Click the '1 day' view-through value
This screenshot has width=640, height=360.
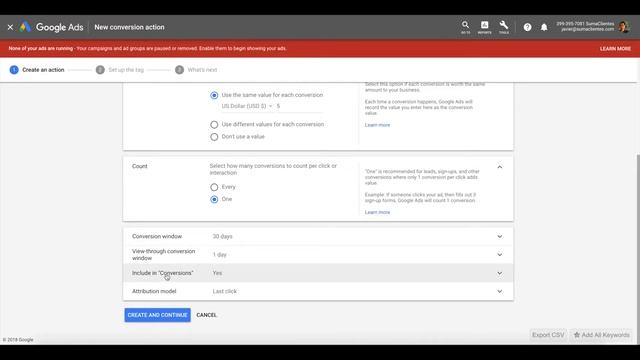coord(220,255)
